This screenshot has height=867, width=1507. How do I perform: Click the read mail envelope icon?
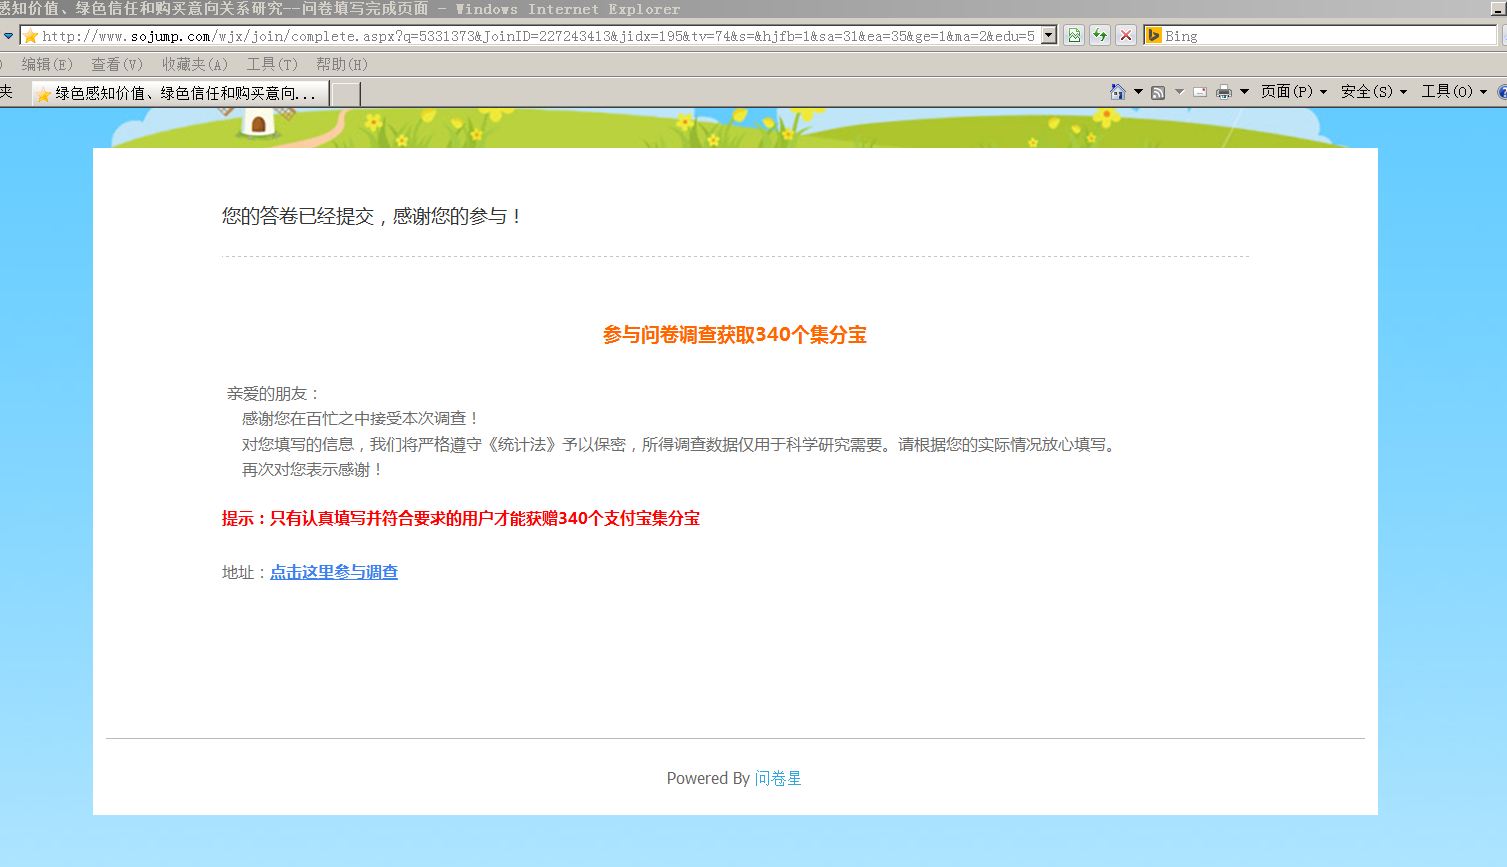coord(1199,92)
